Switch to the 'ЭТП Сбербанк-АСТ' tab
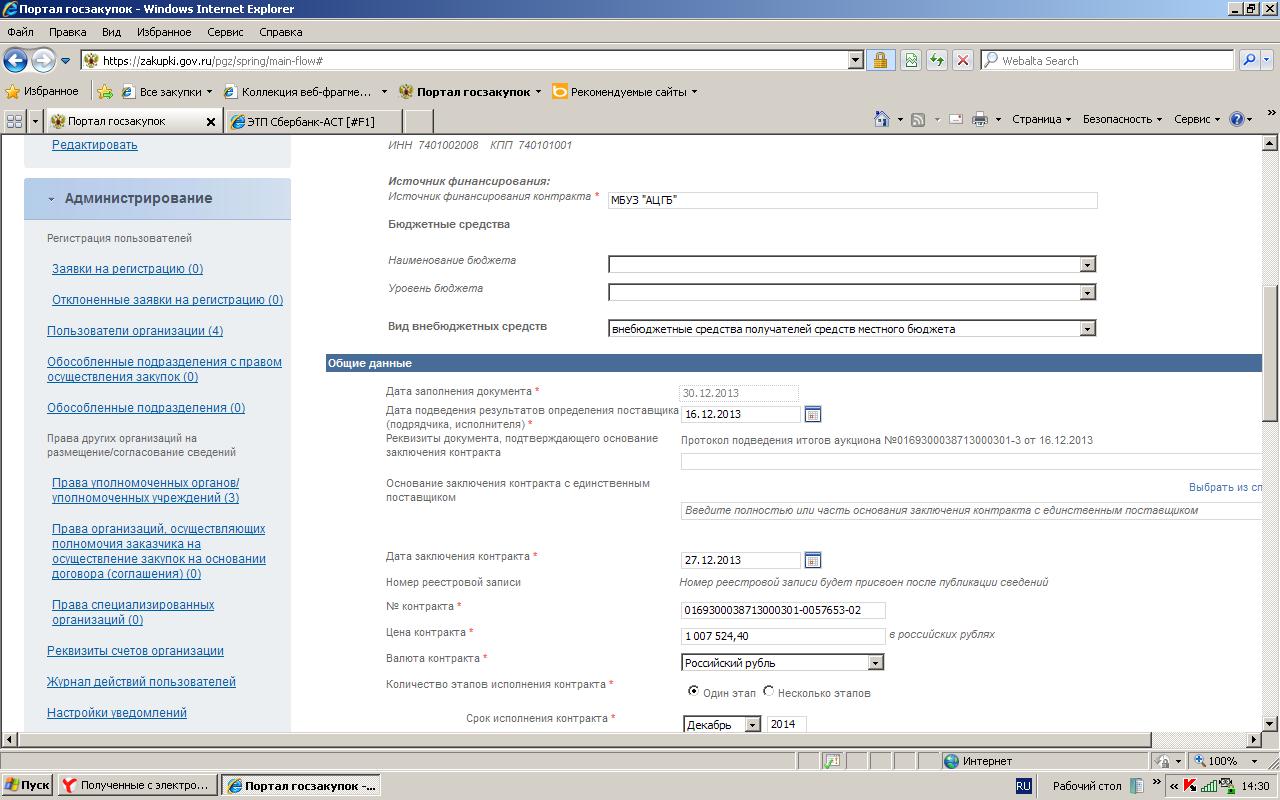 click(x=310, y=122)
